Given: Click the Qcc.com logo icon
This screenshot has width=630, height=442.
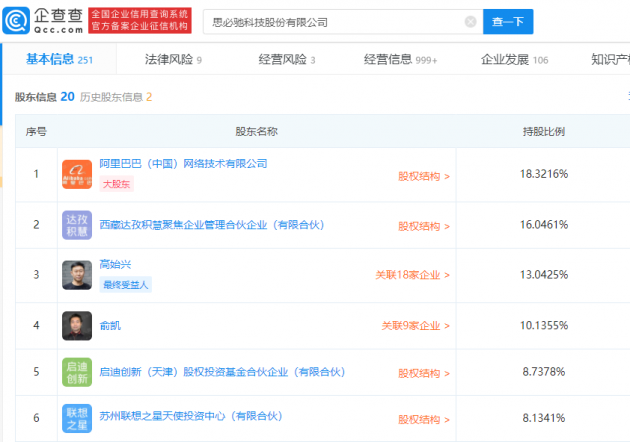Looking at the screenshot, I should [x=16, y=20].
